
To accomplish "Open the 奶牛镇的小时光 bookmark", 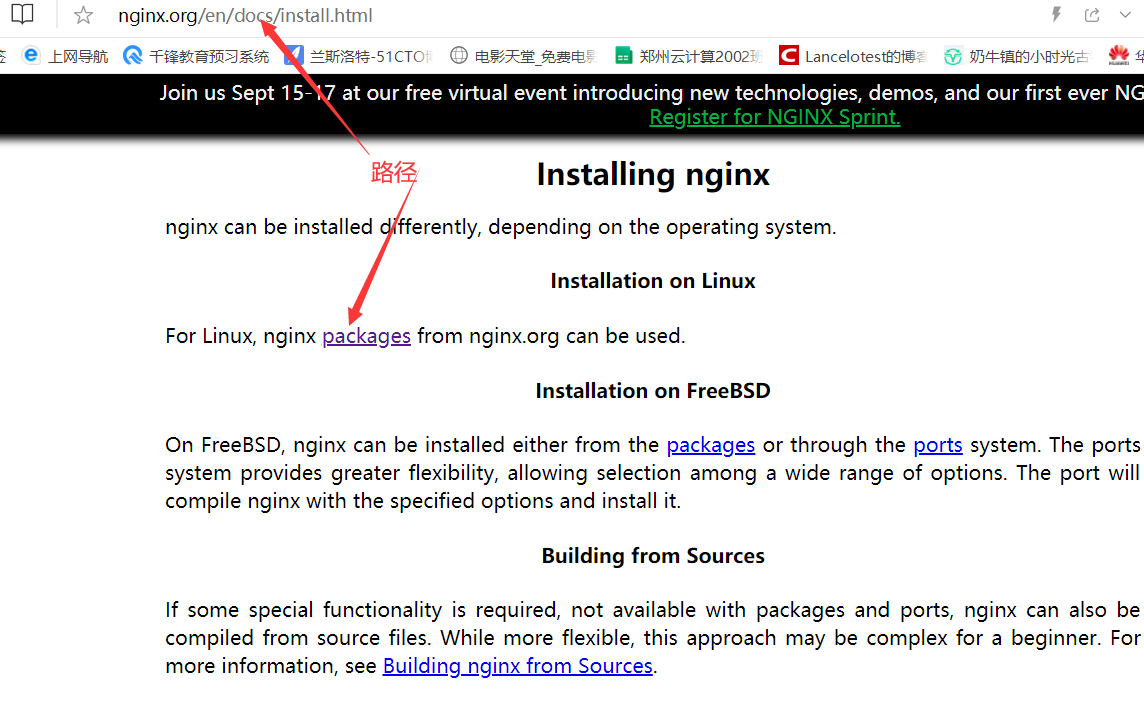I will [1017, 56].
